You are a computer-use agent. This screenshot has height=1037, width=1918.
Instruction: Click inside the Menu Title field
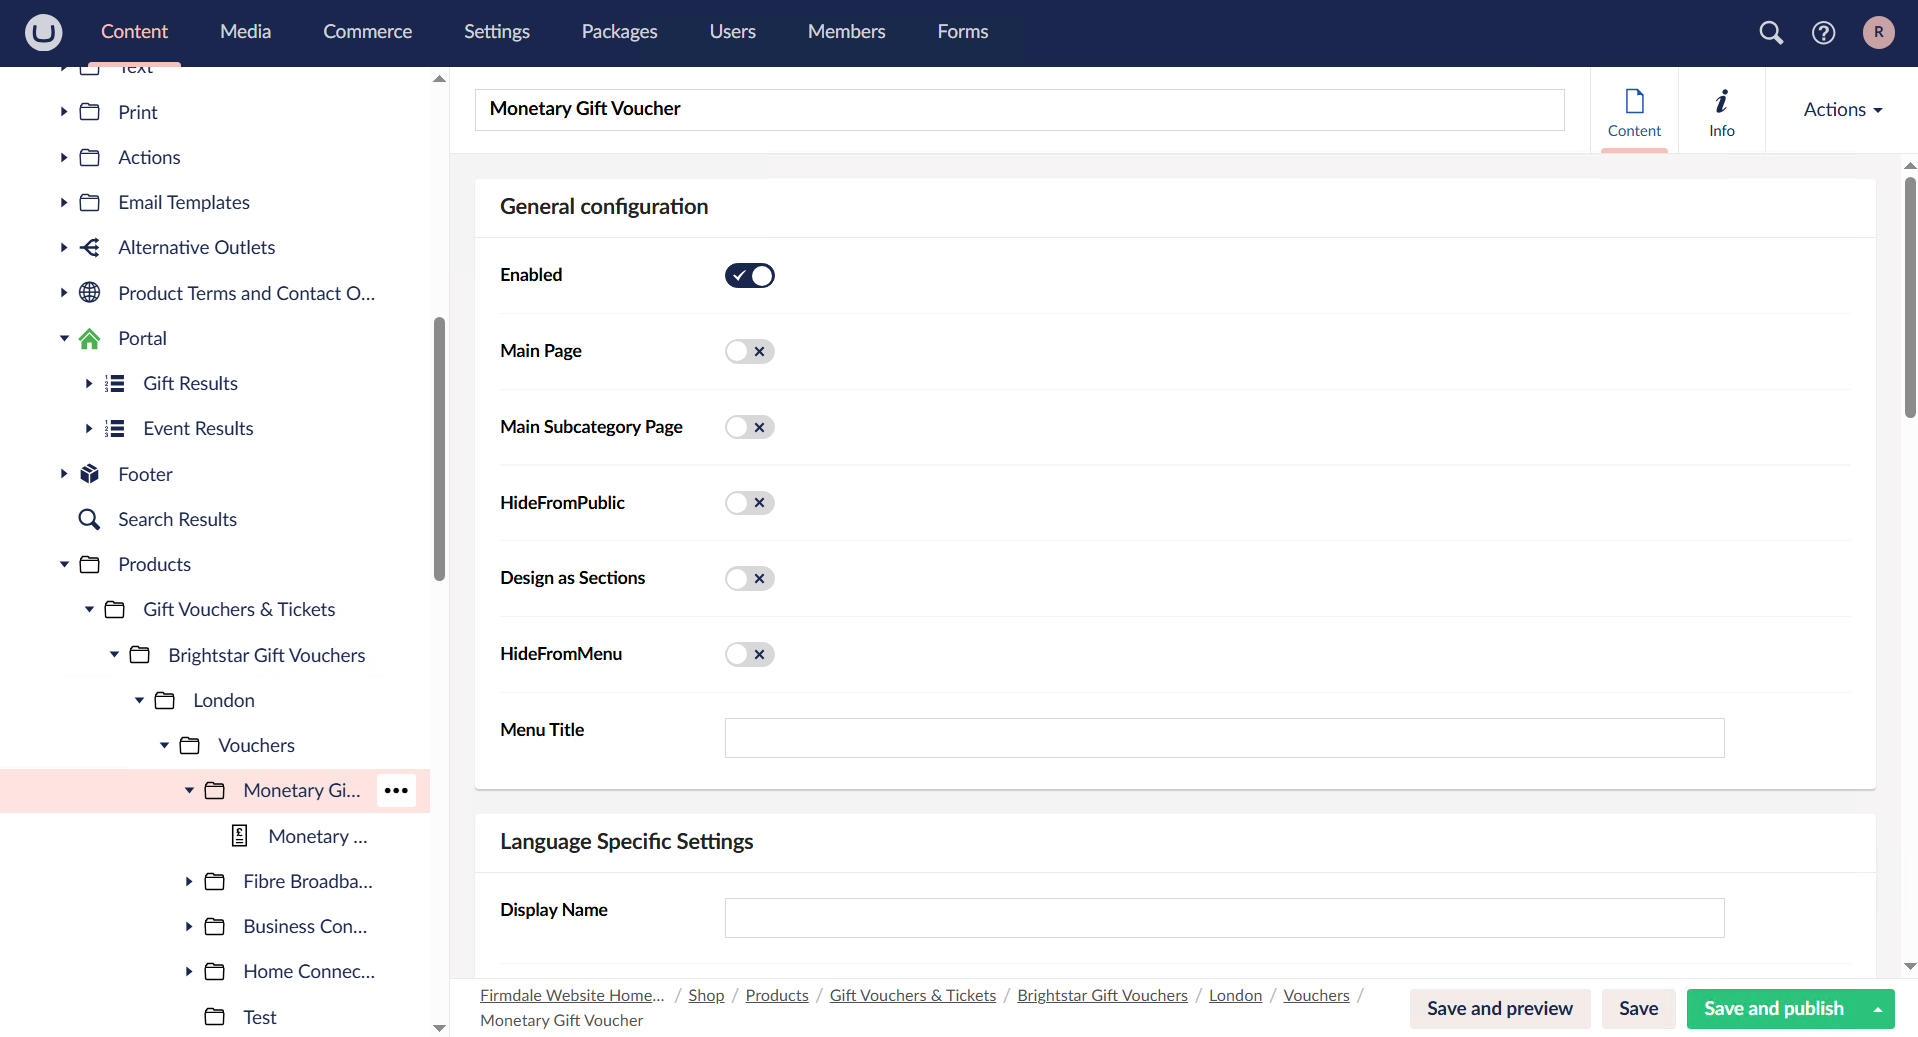pyautogui.click(x=1223, y=738)
